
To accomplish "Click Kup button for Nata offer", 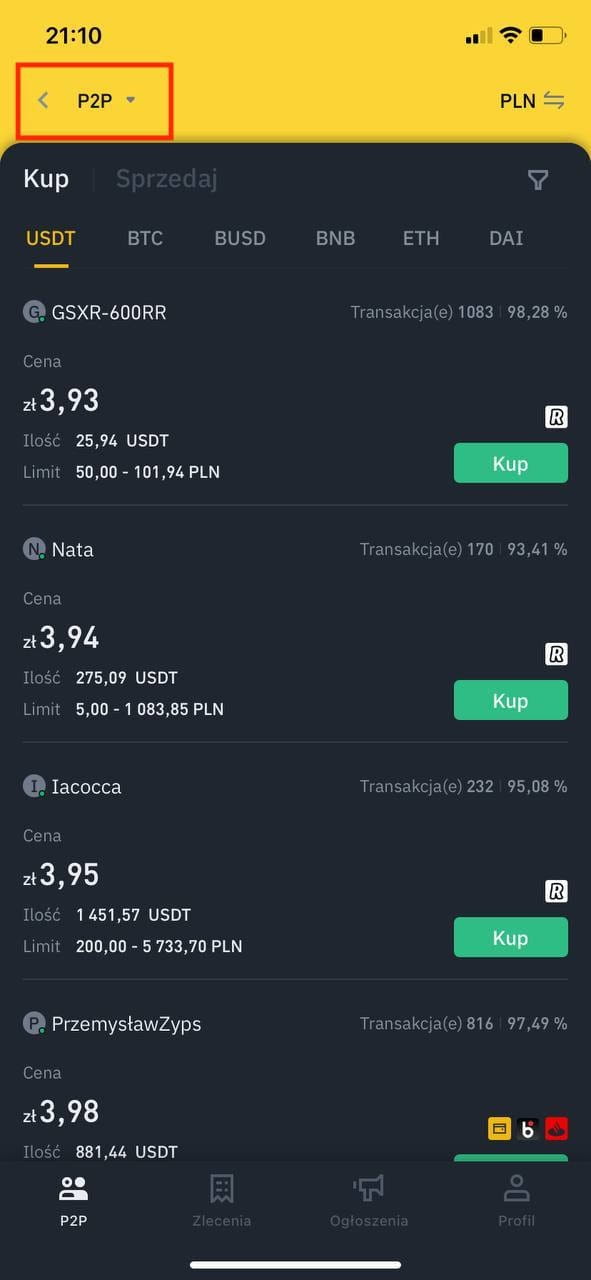I will pyautogui.click(x=511, y=700).
